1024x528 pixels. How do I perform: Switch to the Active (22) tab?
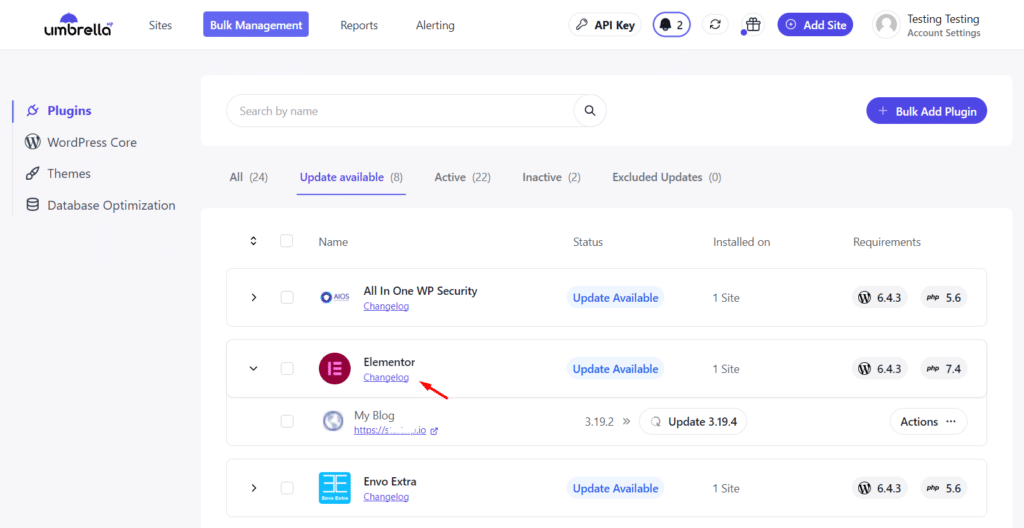pyautogui.click(x=462, y=177)
